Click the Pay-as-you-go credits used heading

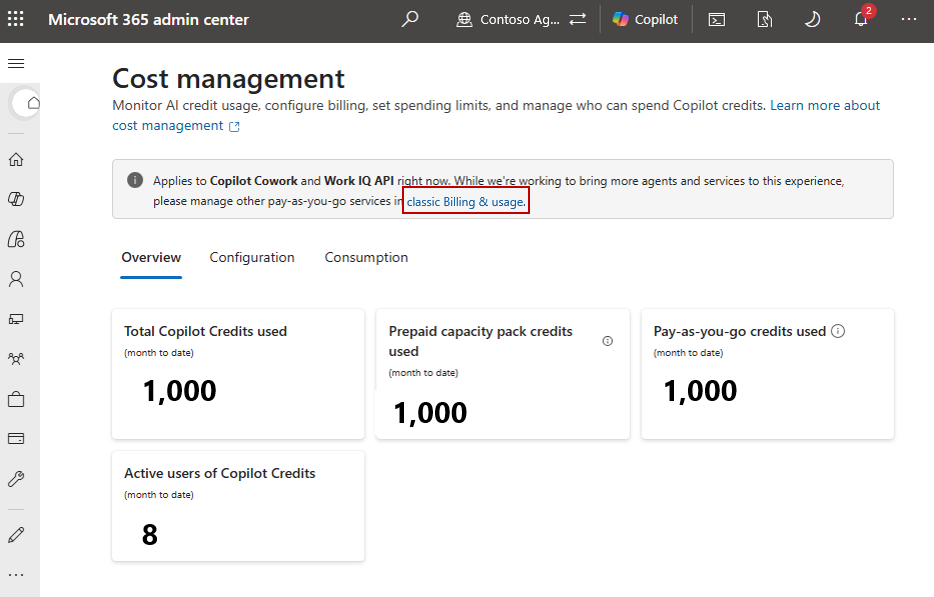click(x=740, y=331)
